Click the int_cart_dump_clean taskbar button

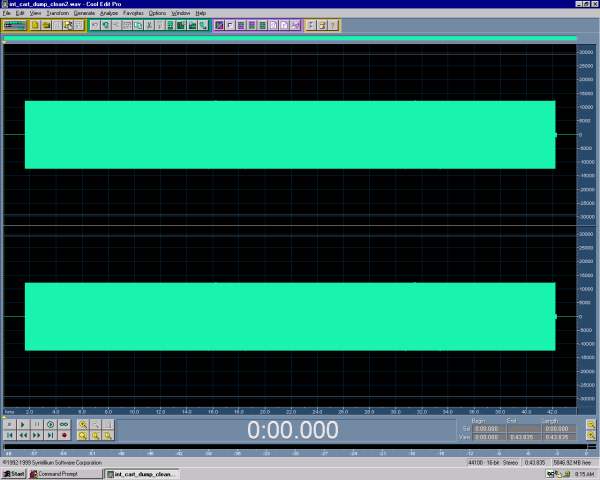[142, 474]
